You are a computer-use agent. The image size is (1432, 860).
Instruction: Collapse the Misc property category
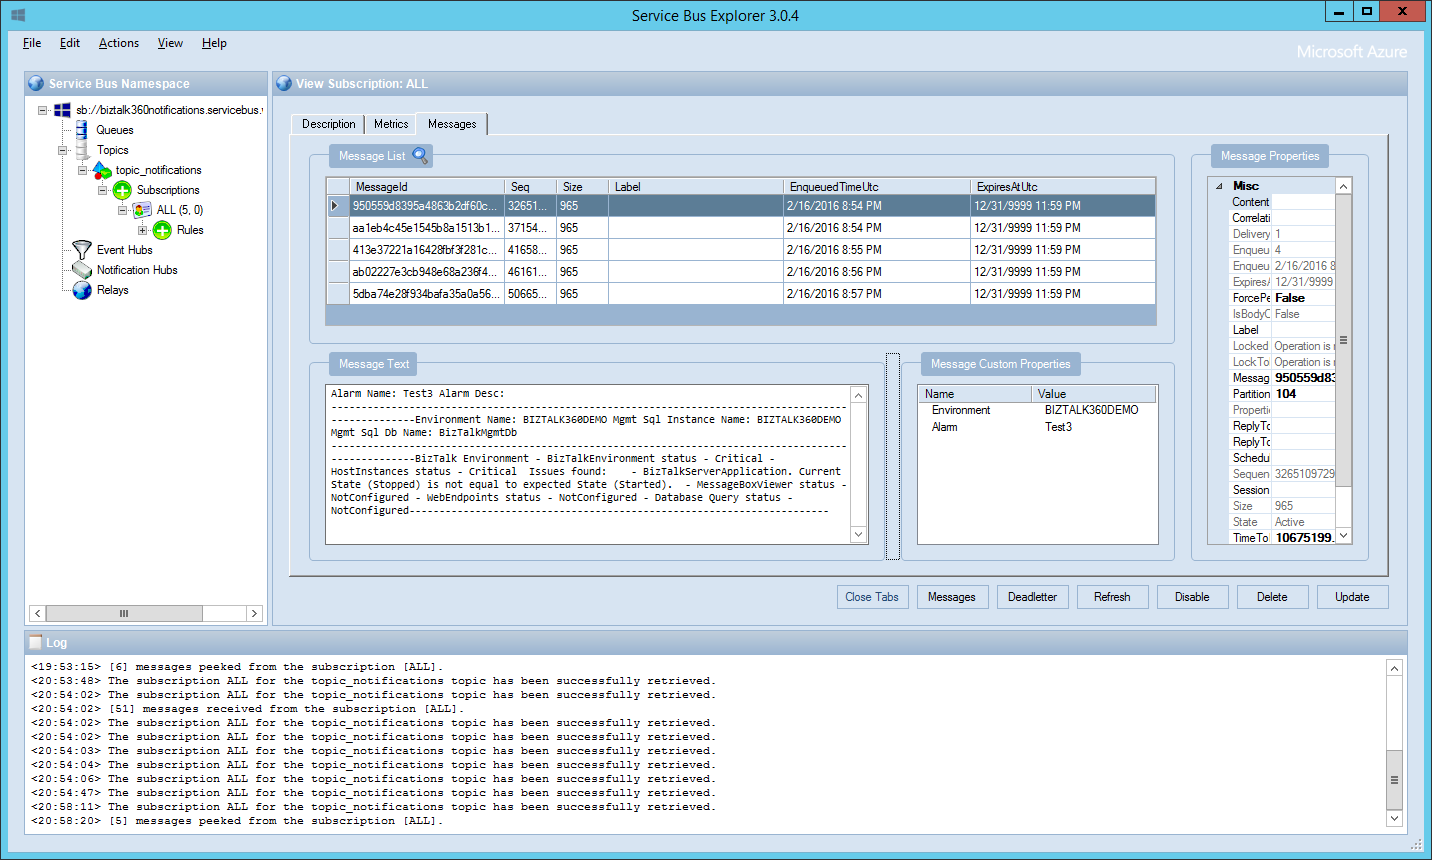(1219, 186)
